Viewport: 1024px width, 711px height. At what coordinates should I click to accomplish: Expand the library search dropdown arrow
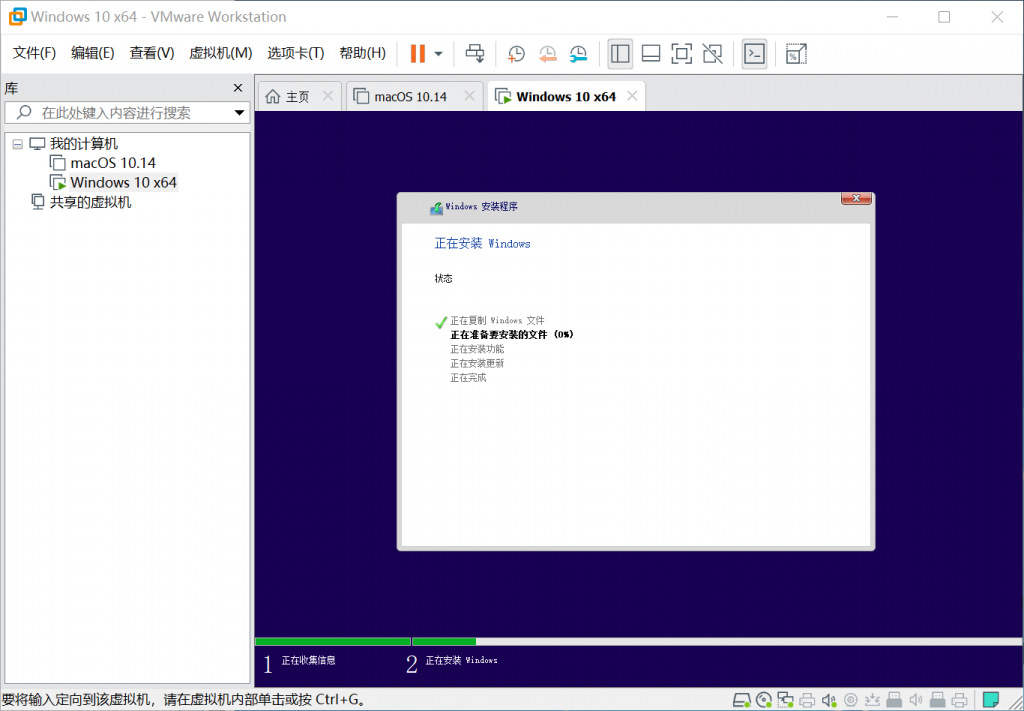240,113
